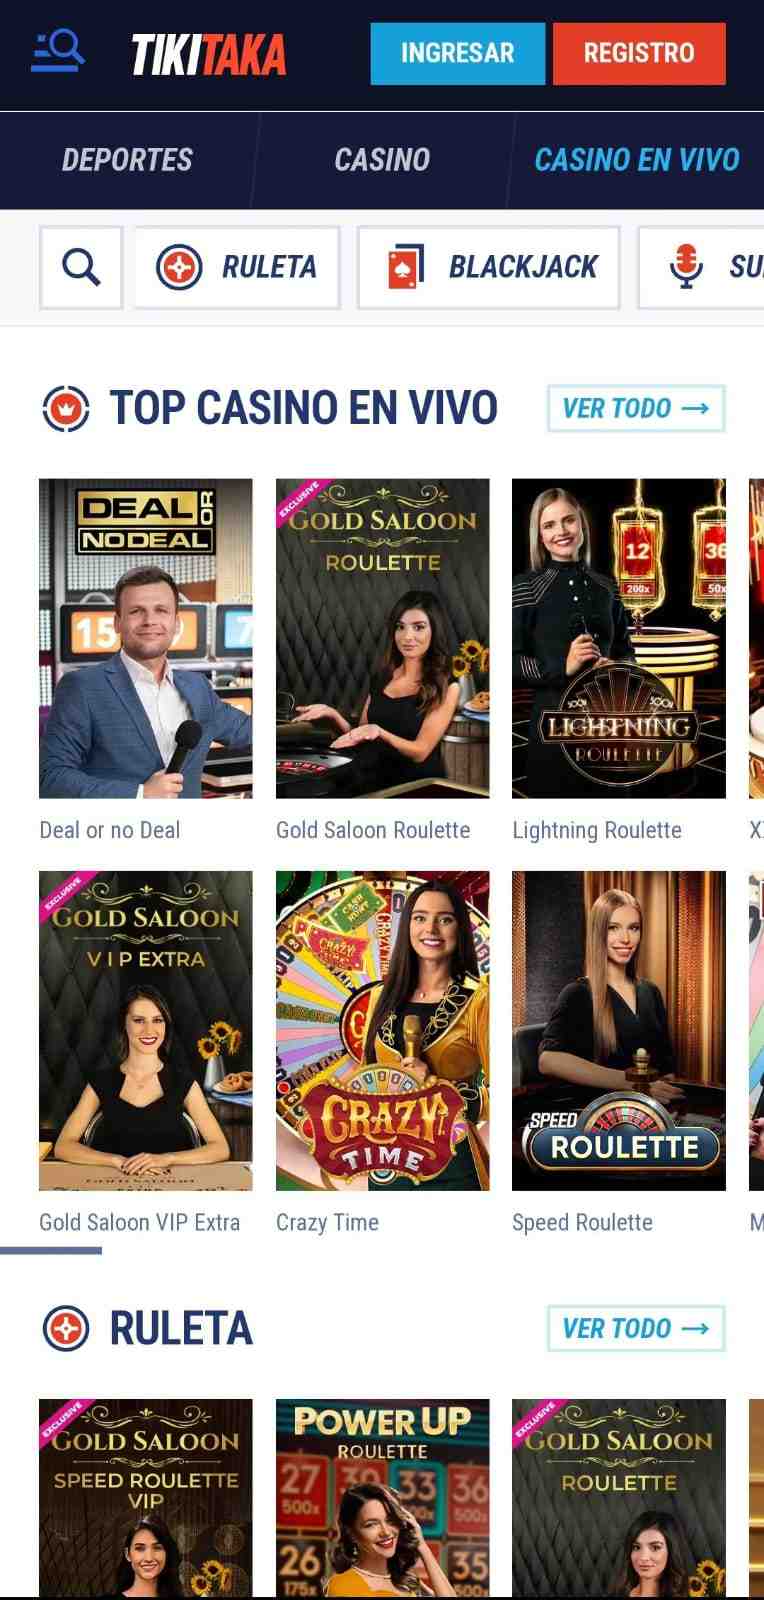This screenshot has height=1600, width=764.
Task: Open the Deal or no Deal game
Action: tap(146, 638)
